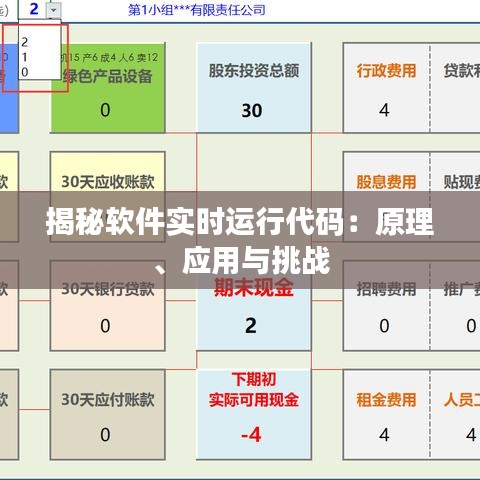Open the dropdown arrow next to value 2
480x480 pixels.
(x=53, y=10)
